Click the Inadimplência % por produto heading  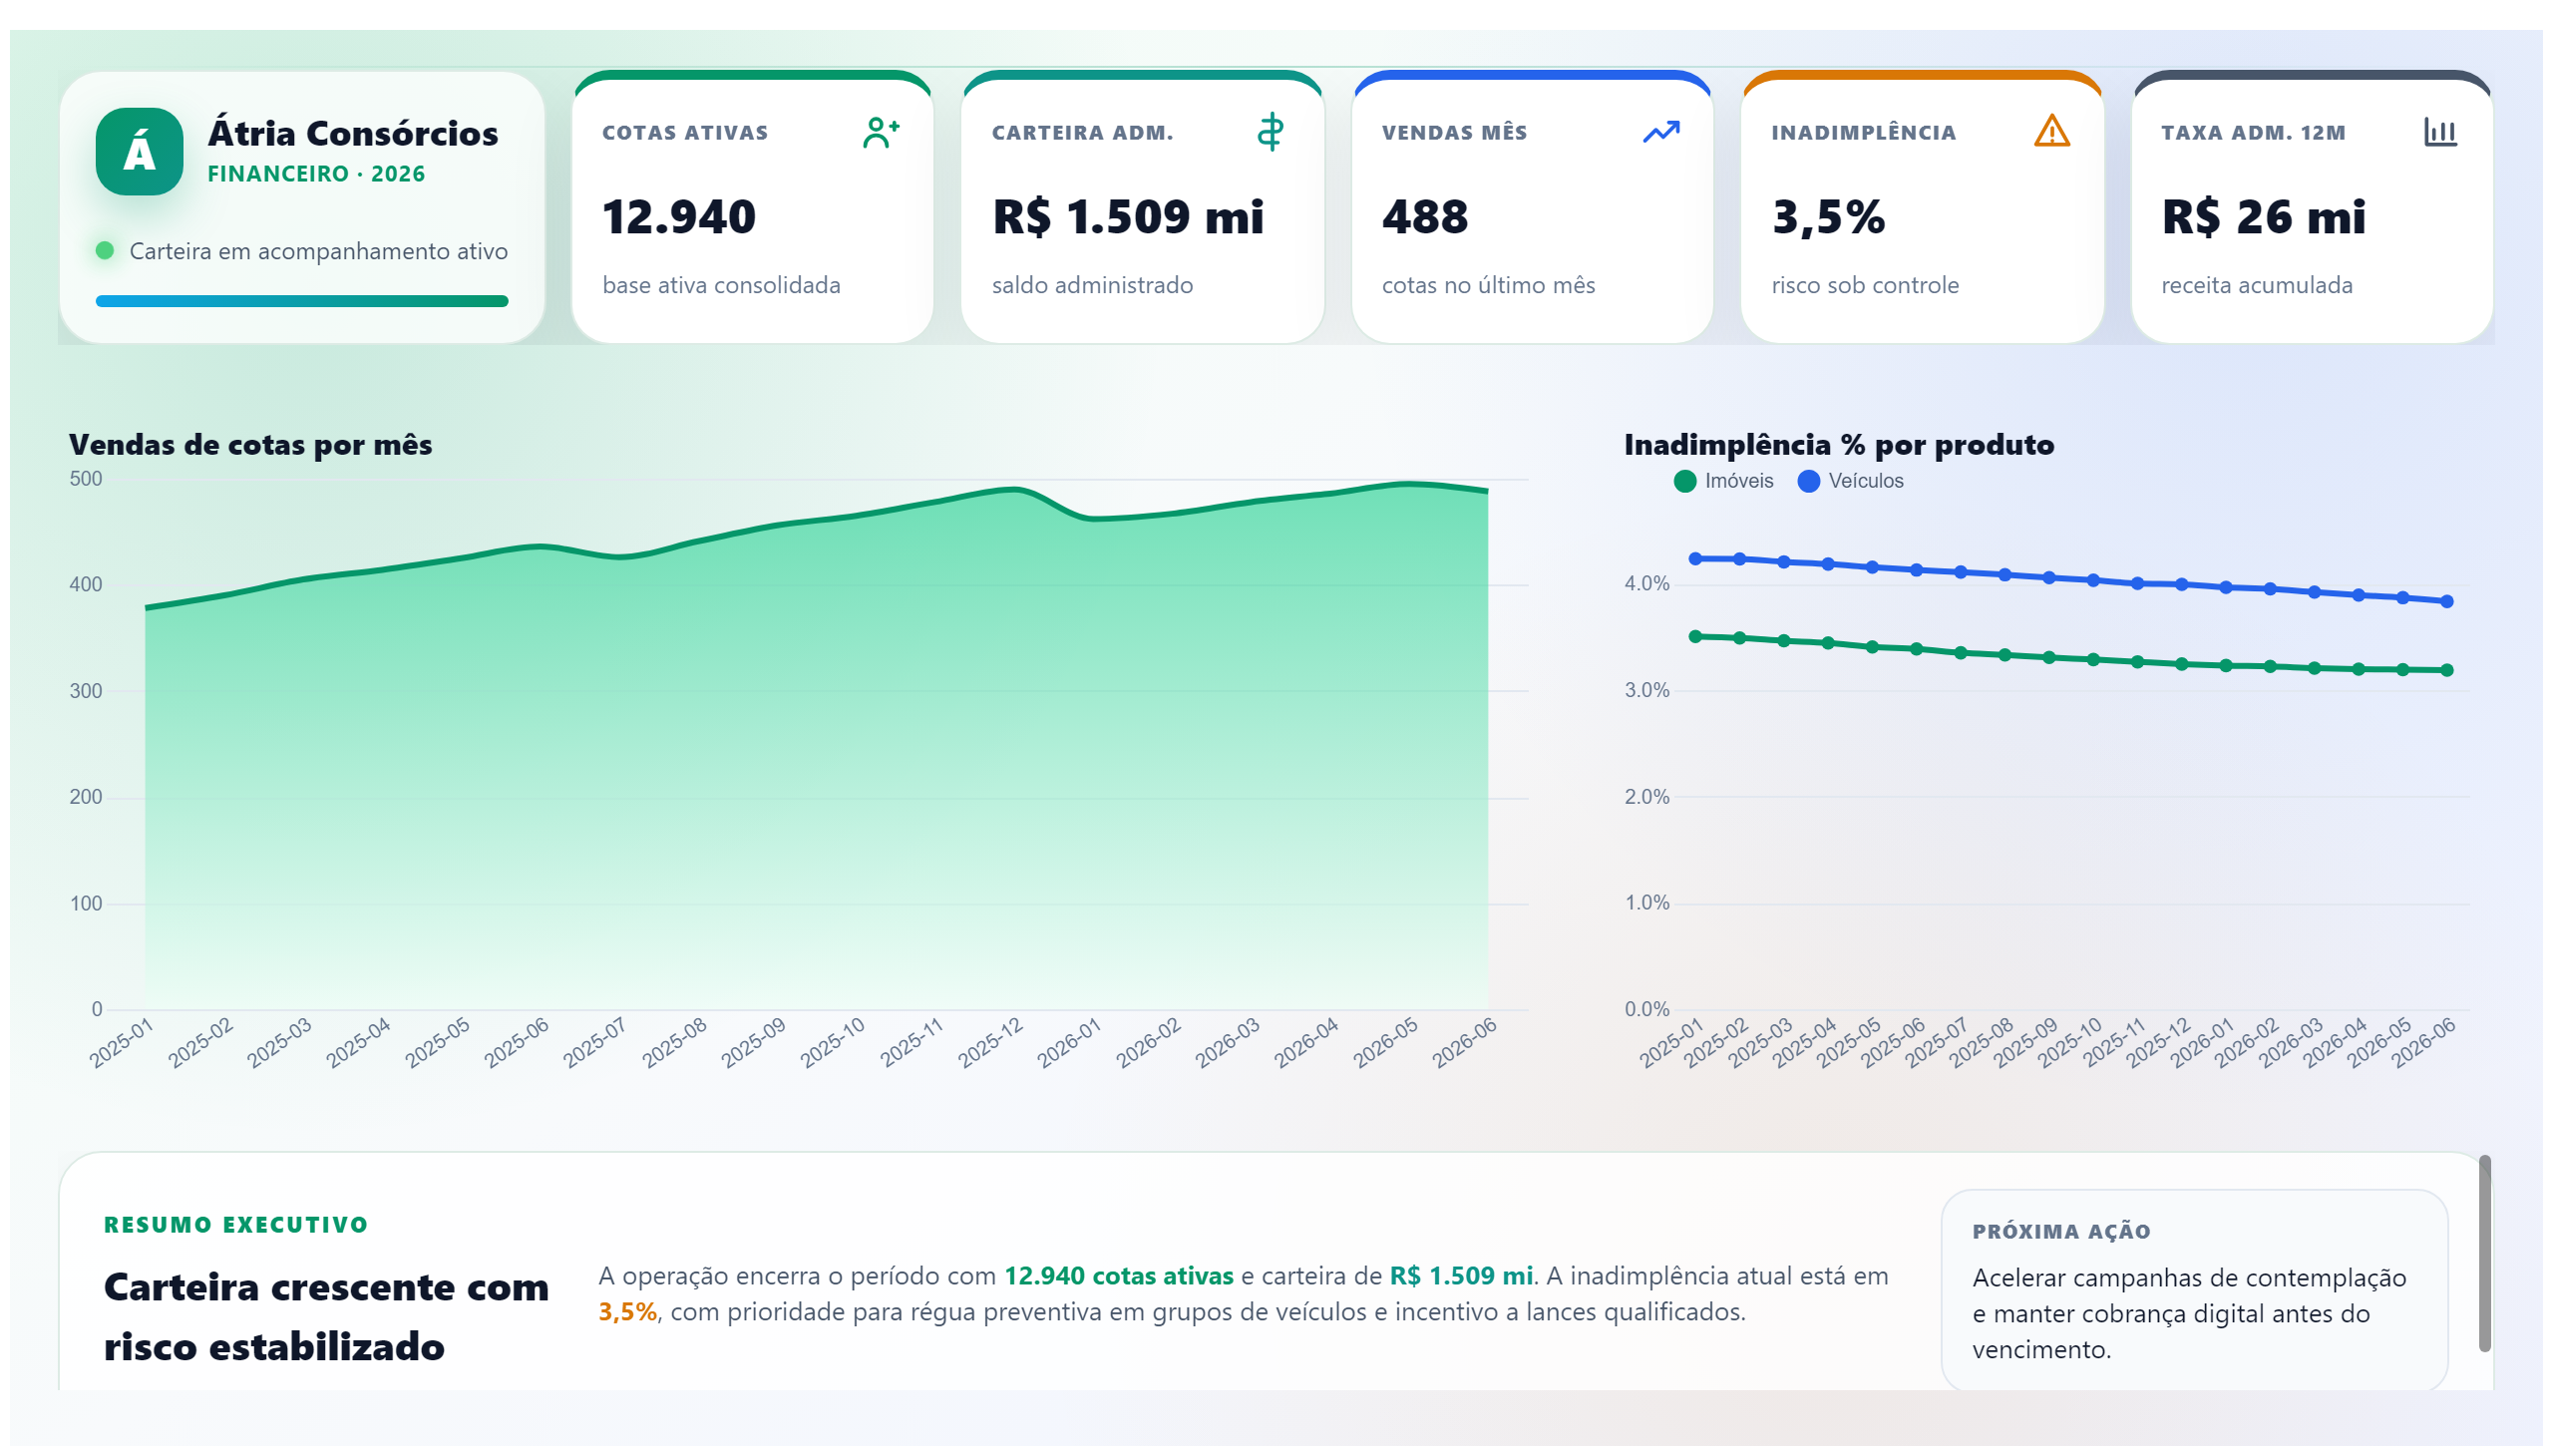pyautogui.click(x=1838, y=445)
